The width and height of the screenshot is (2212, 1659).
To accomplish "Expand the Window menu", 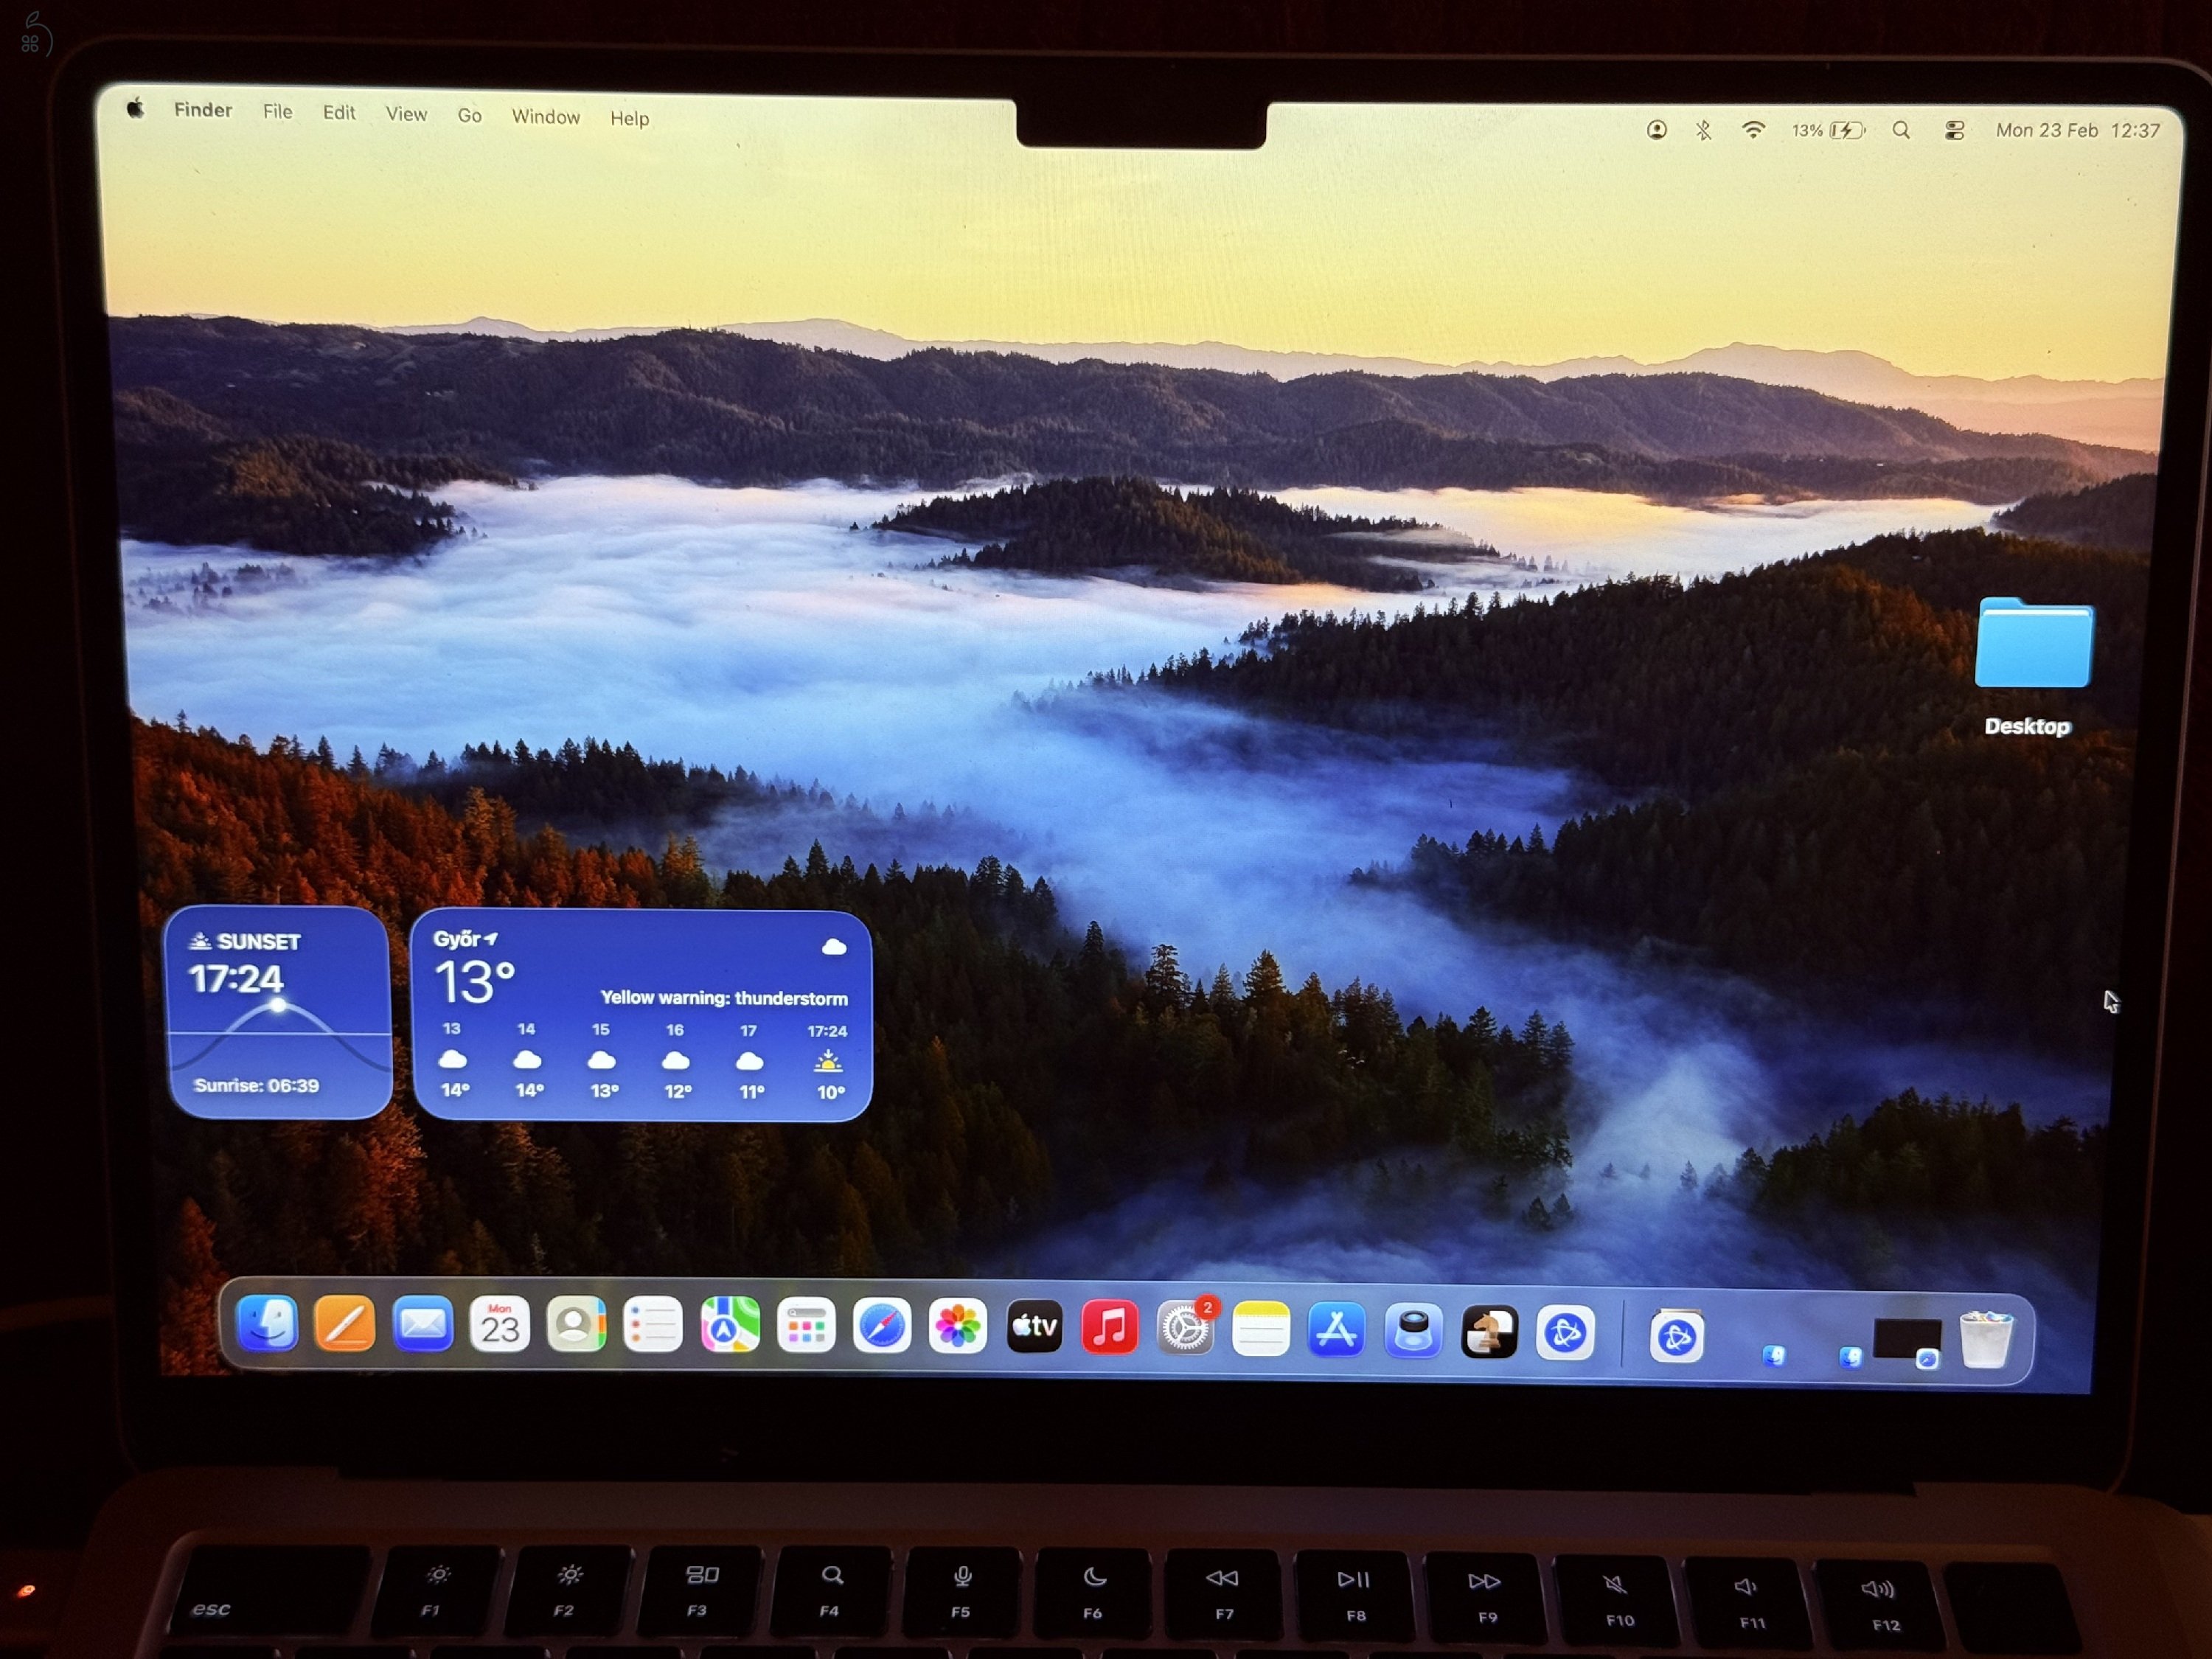I will tap(546, 117).
